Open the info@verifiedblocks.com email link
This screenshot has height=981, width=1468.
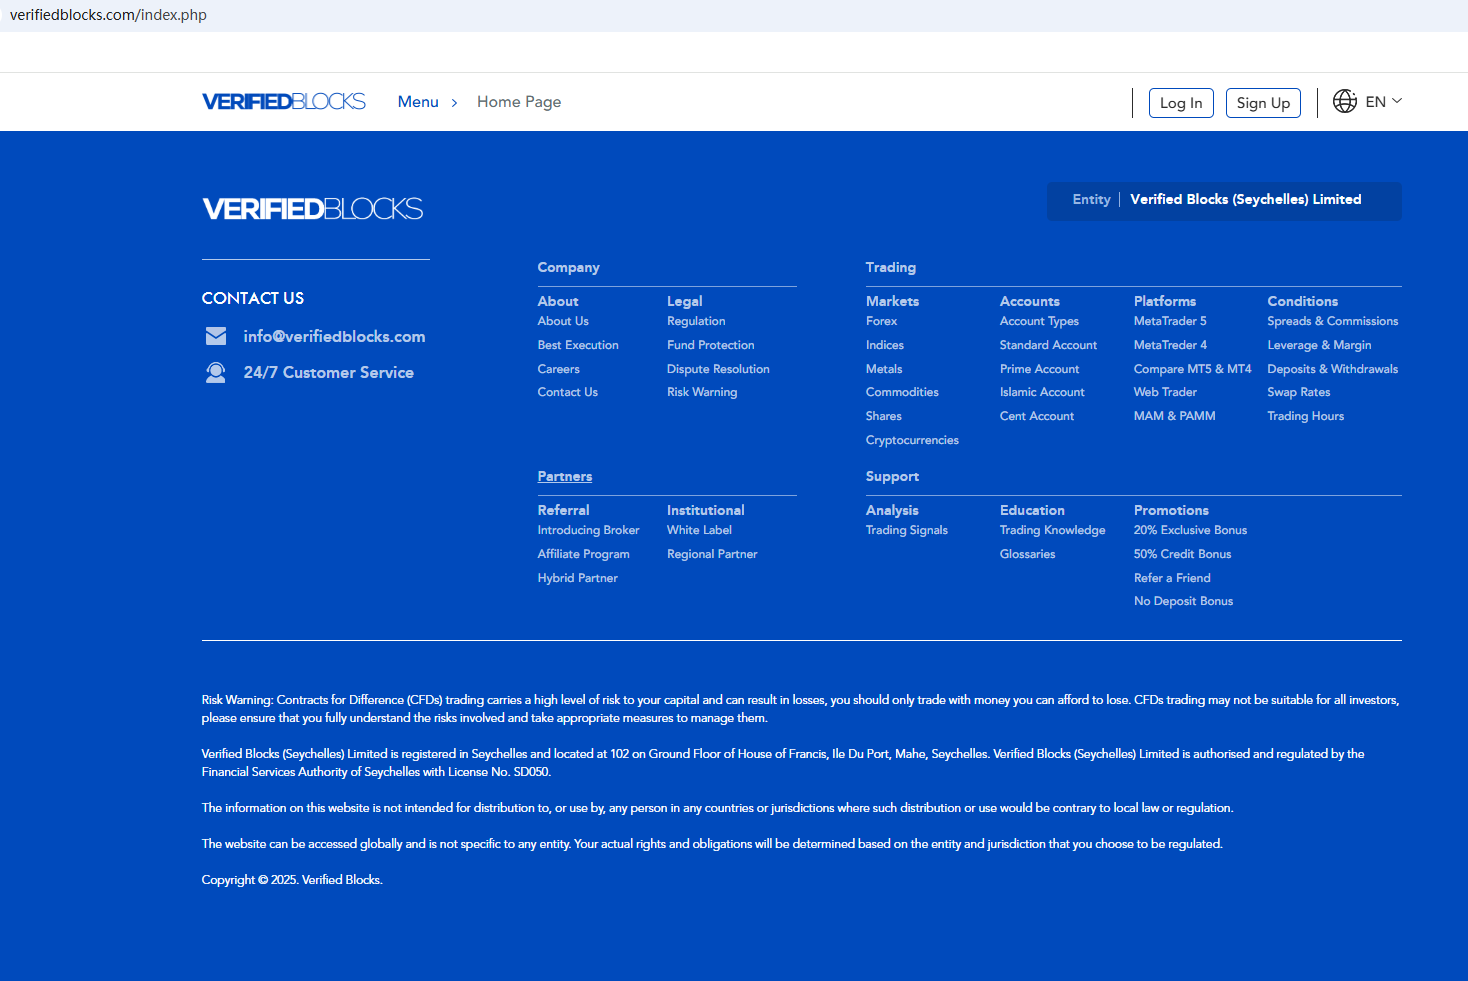pos(334,337)
